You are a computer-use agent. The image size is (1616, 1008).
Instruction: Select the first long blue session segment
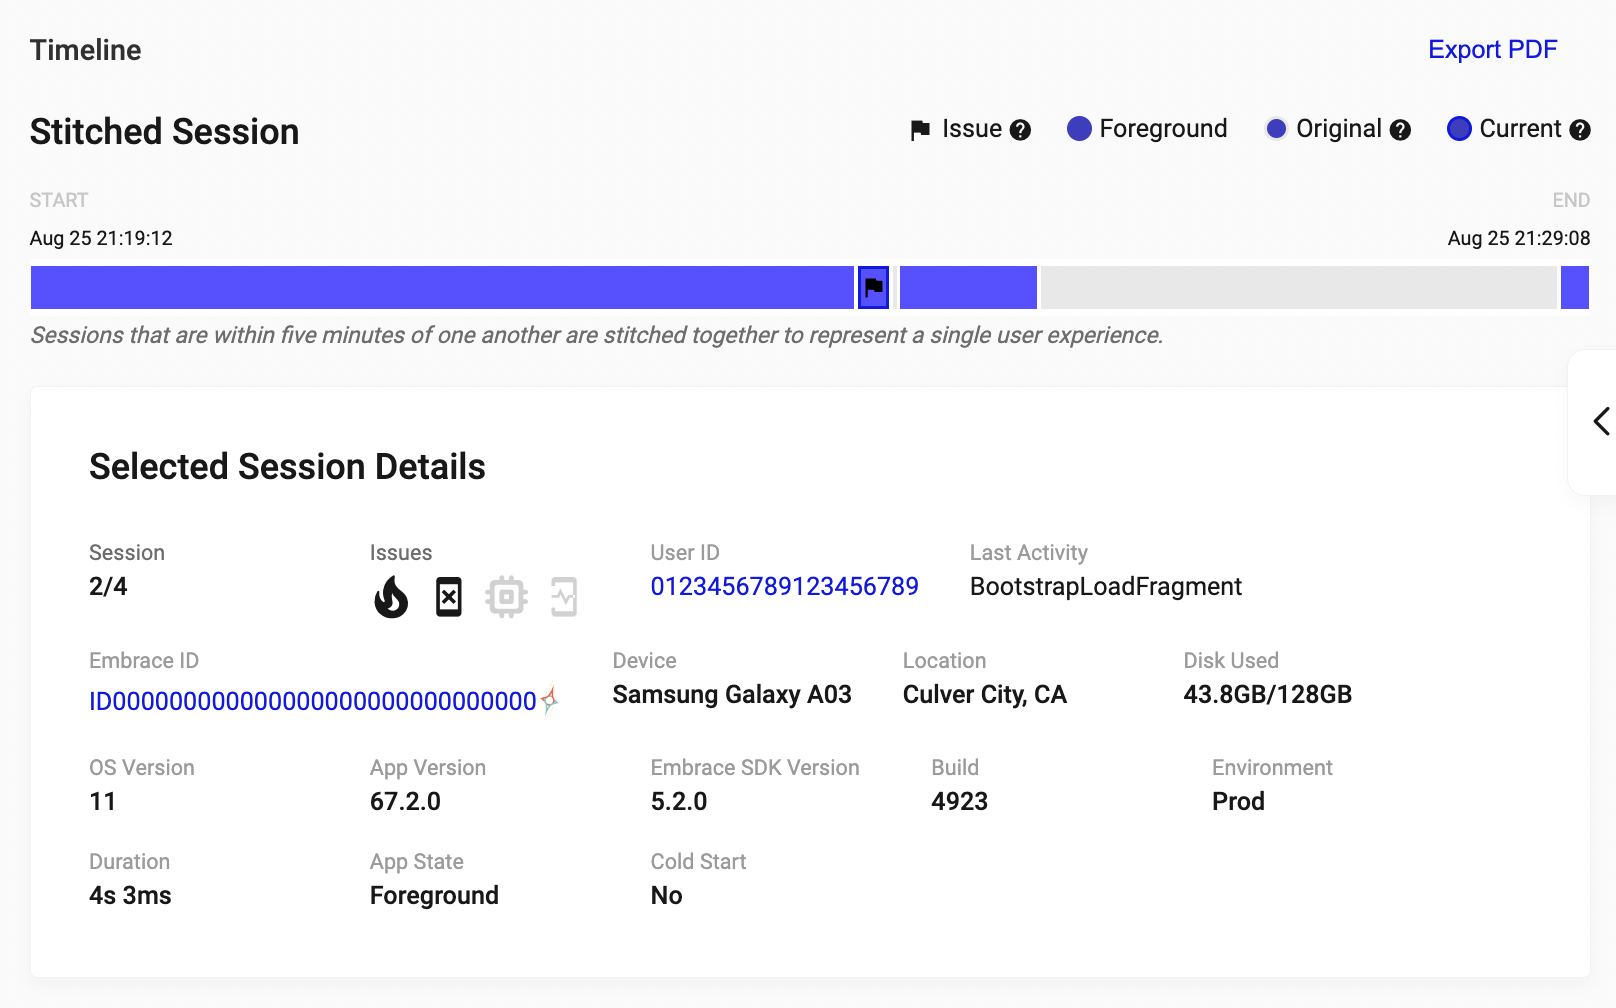click(x=442, y=288)
